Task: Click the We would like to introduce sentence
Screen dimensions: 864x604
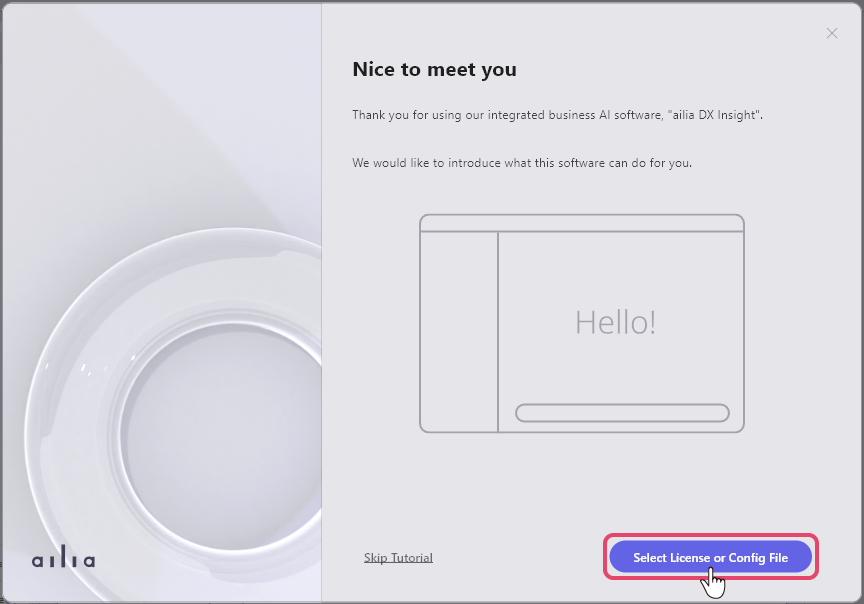Action: pos(522,163)
